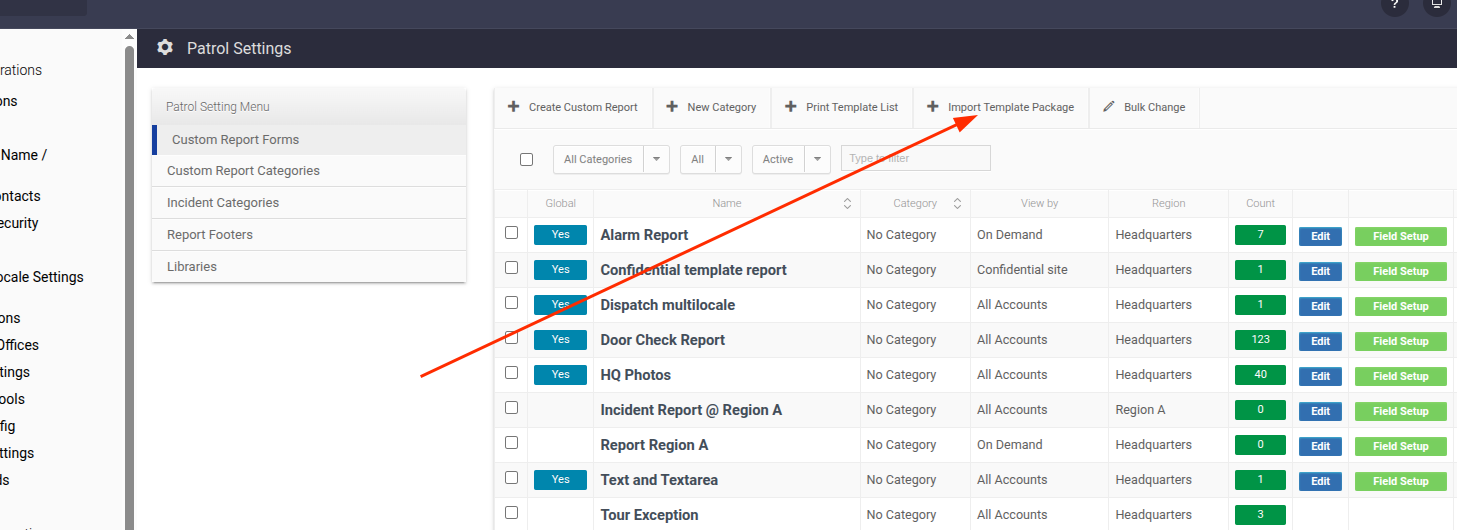Select the Tour Exception row checkbox
This screenshot has width=1457, height=530.
point(512,513)
